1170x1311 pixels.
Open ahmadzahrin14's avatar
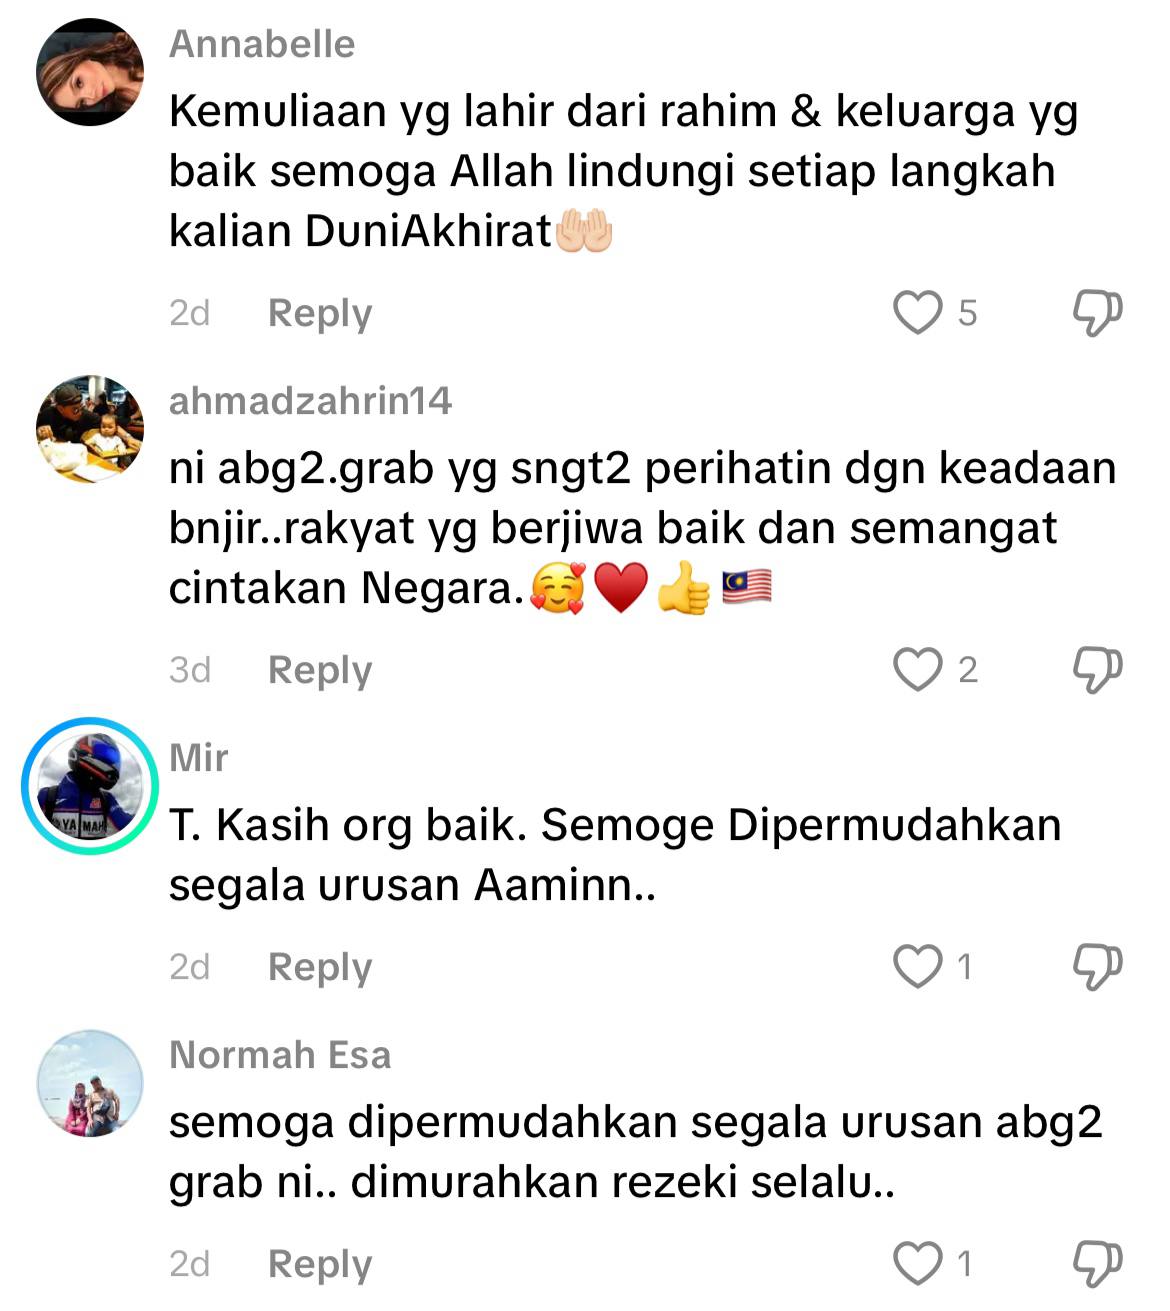(x=90, y=429)
